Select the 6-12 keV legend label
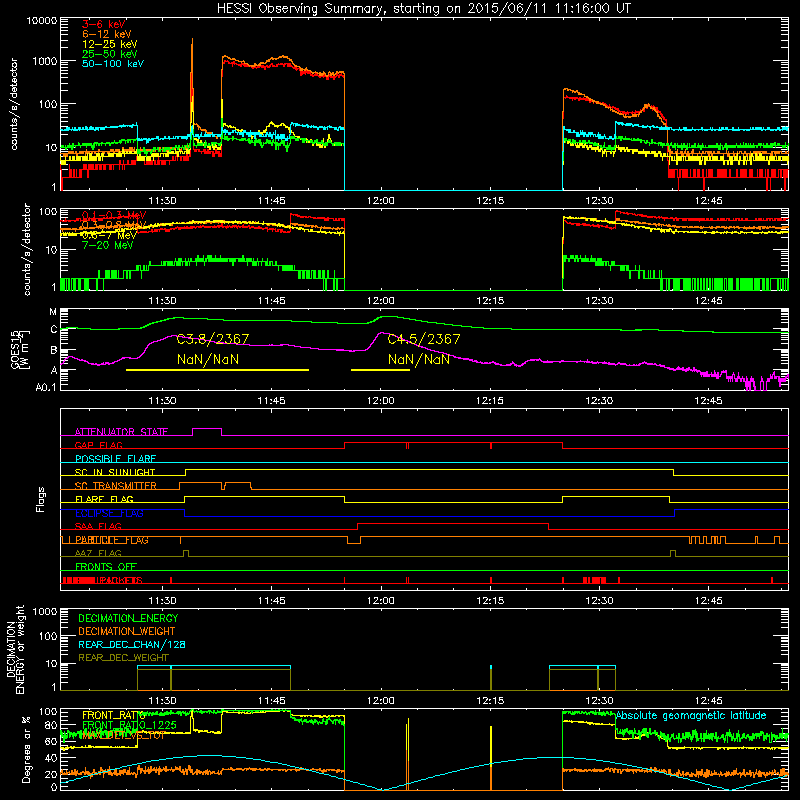The image size is (800, 800). click(107, 34)
